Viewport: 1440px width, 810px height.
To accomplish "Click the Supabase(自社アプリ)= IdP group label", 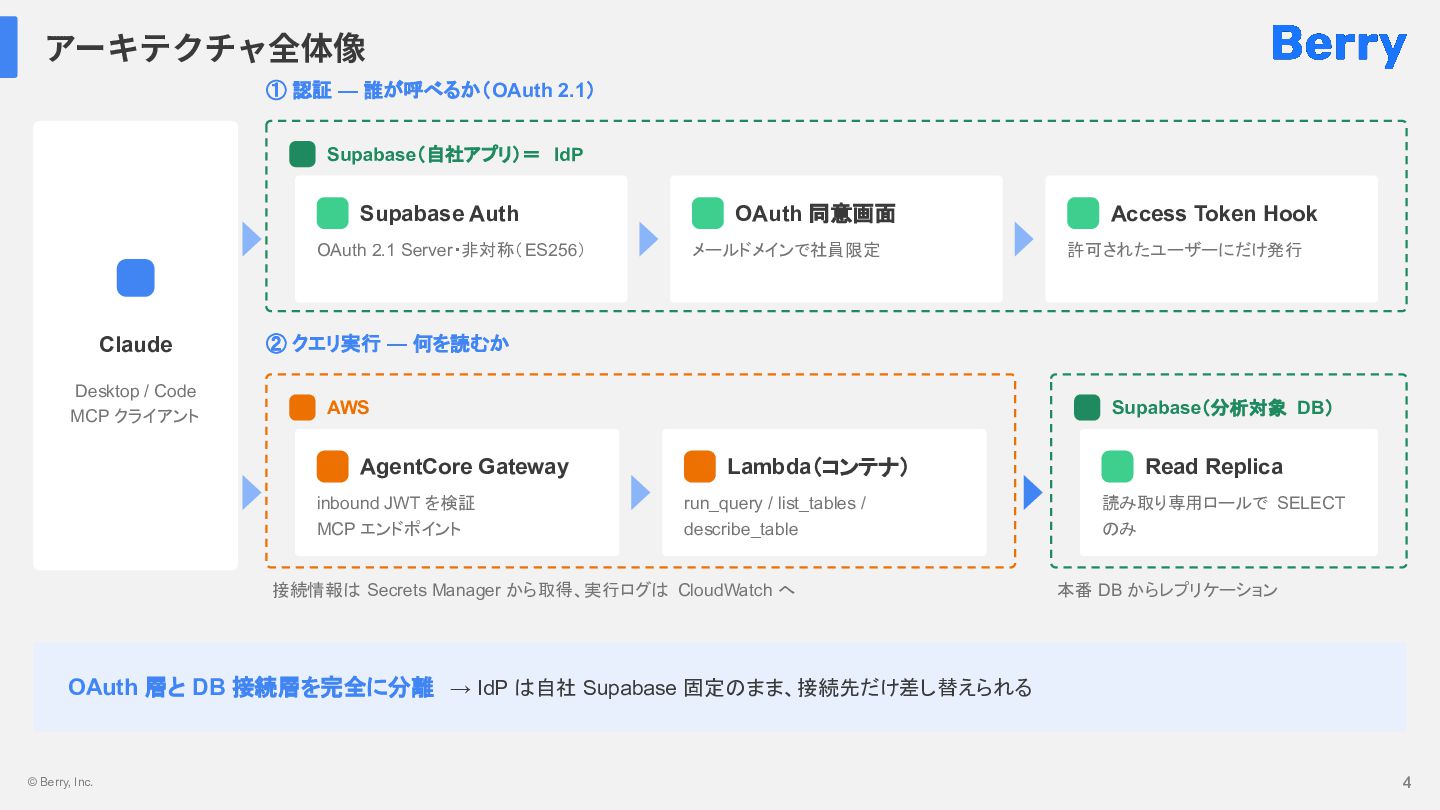I will pos(455,154).
